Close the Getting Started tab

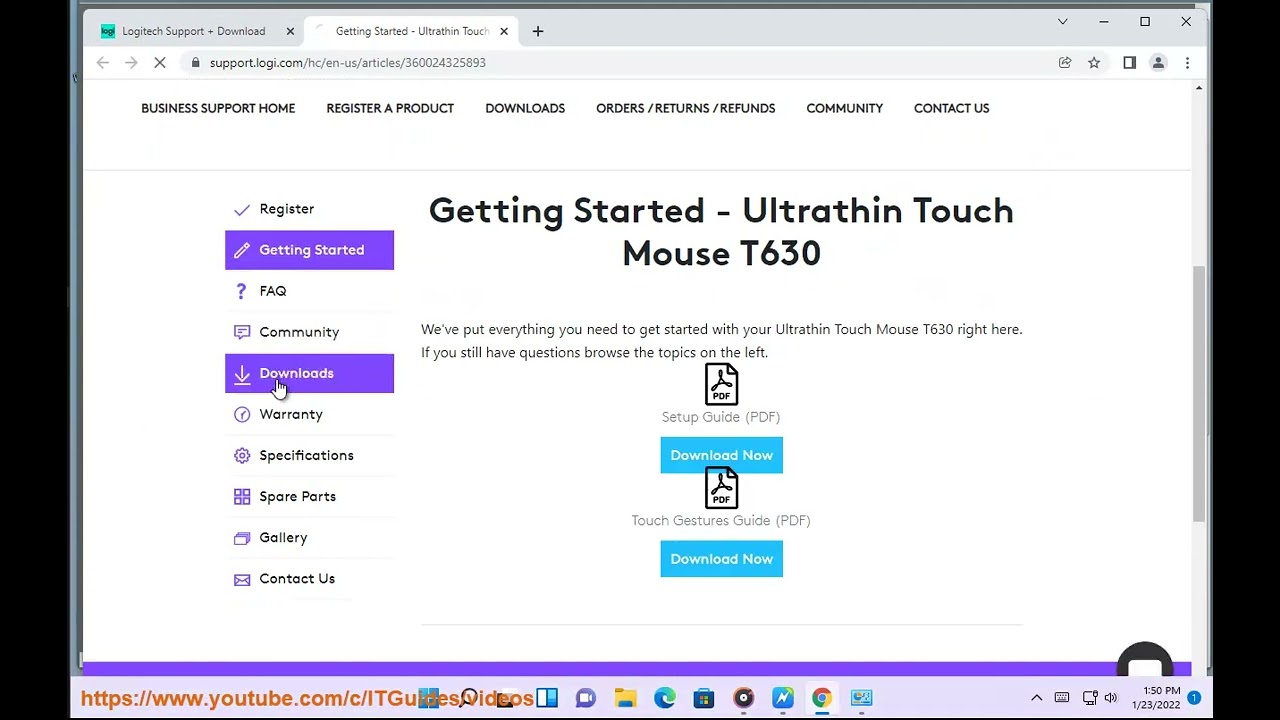(504, 31)
